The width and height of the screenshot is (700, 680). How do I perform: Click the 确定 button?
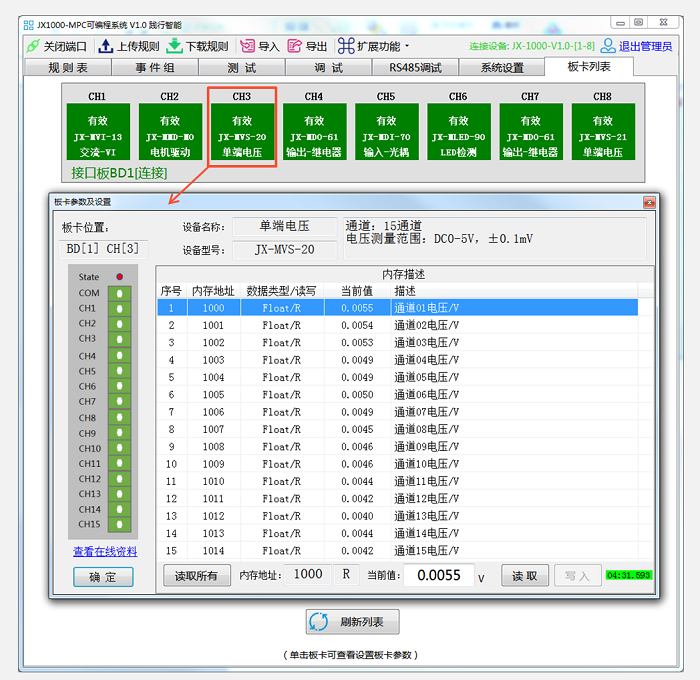pyautogui.click(x=103, y=577)
